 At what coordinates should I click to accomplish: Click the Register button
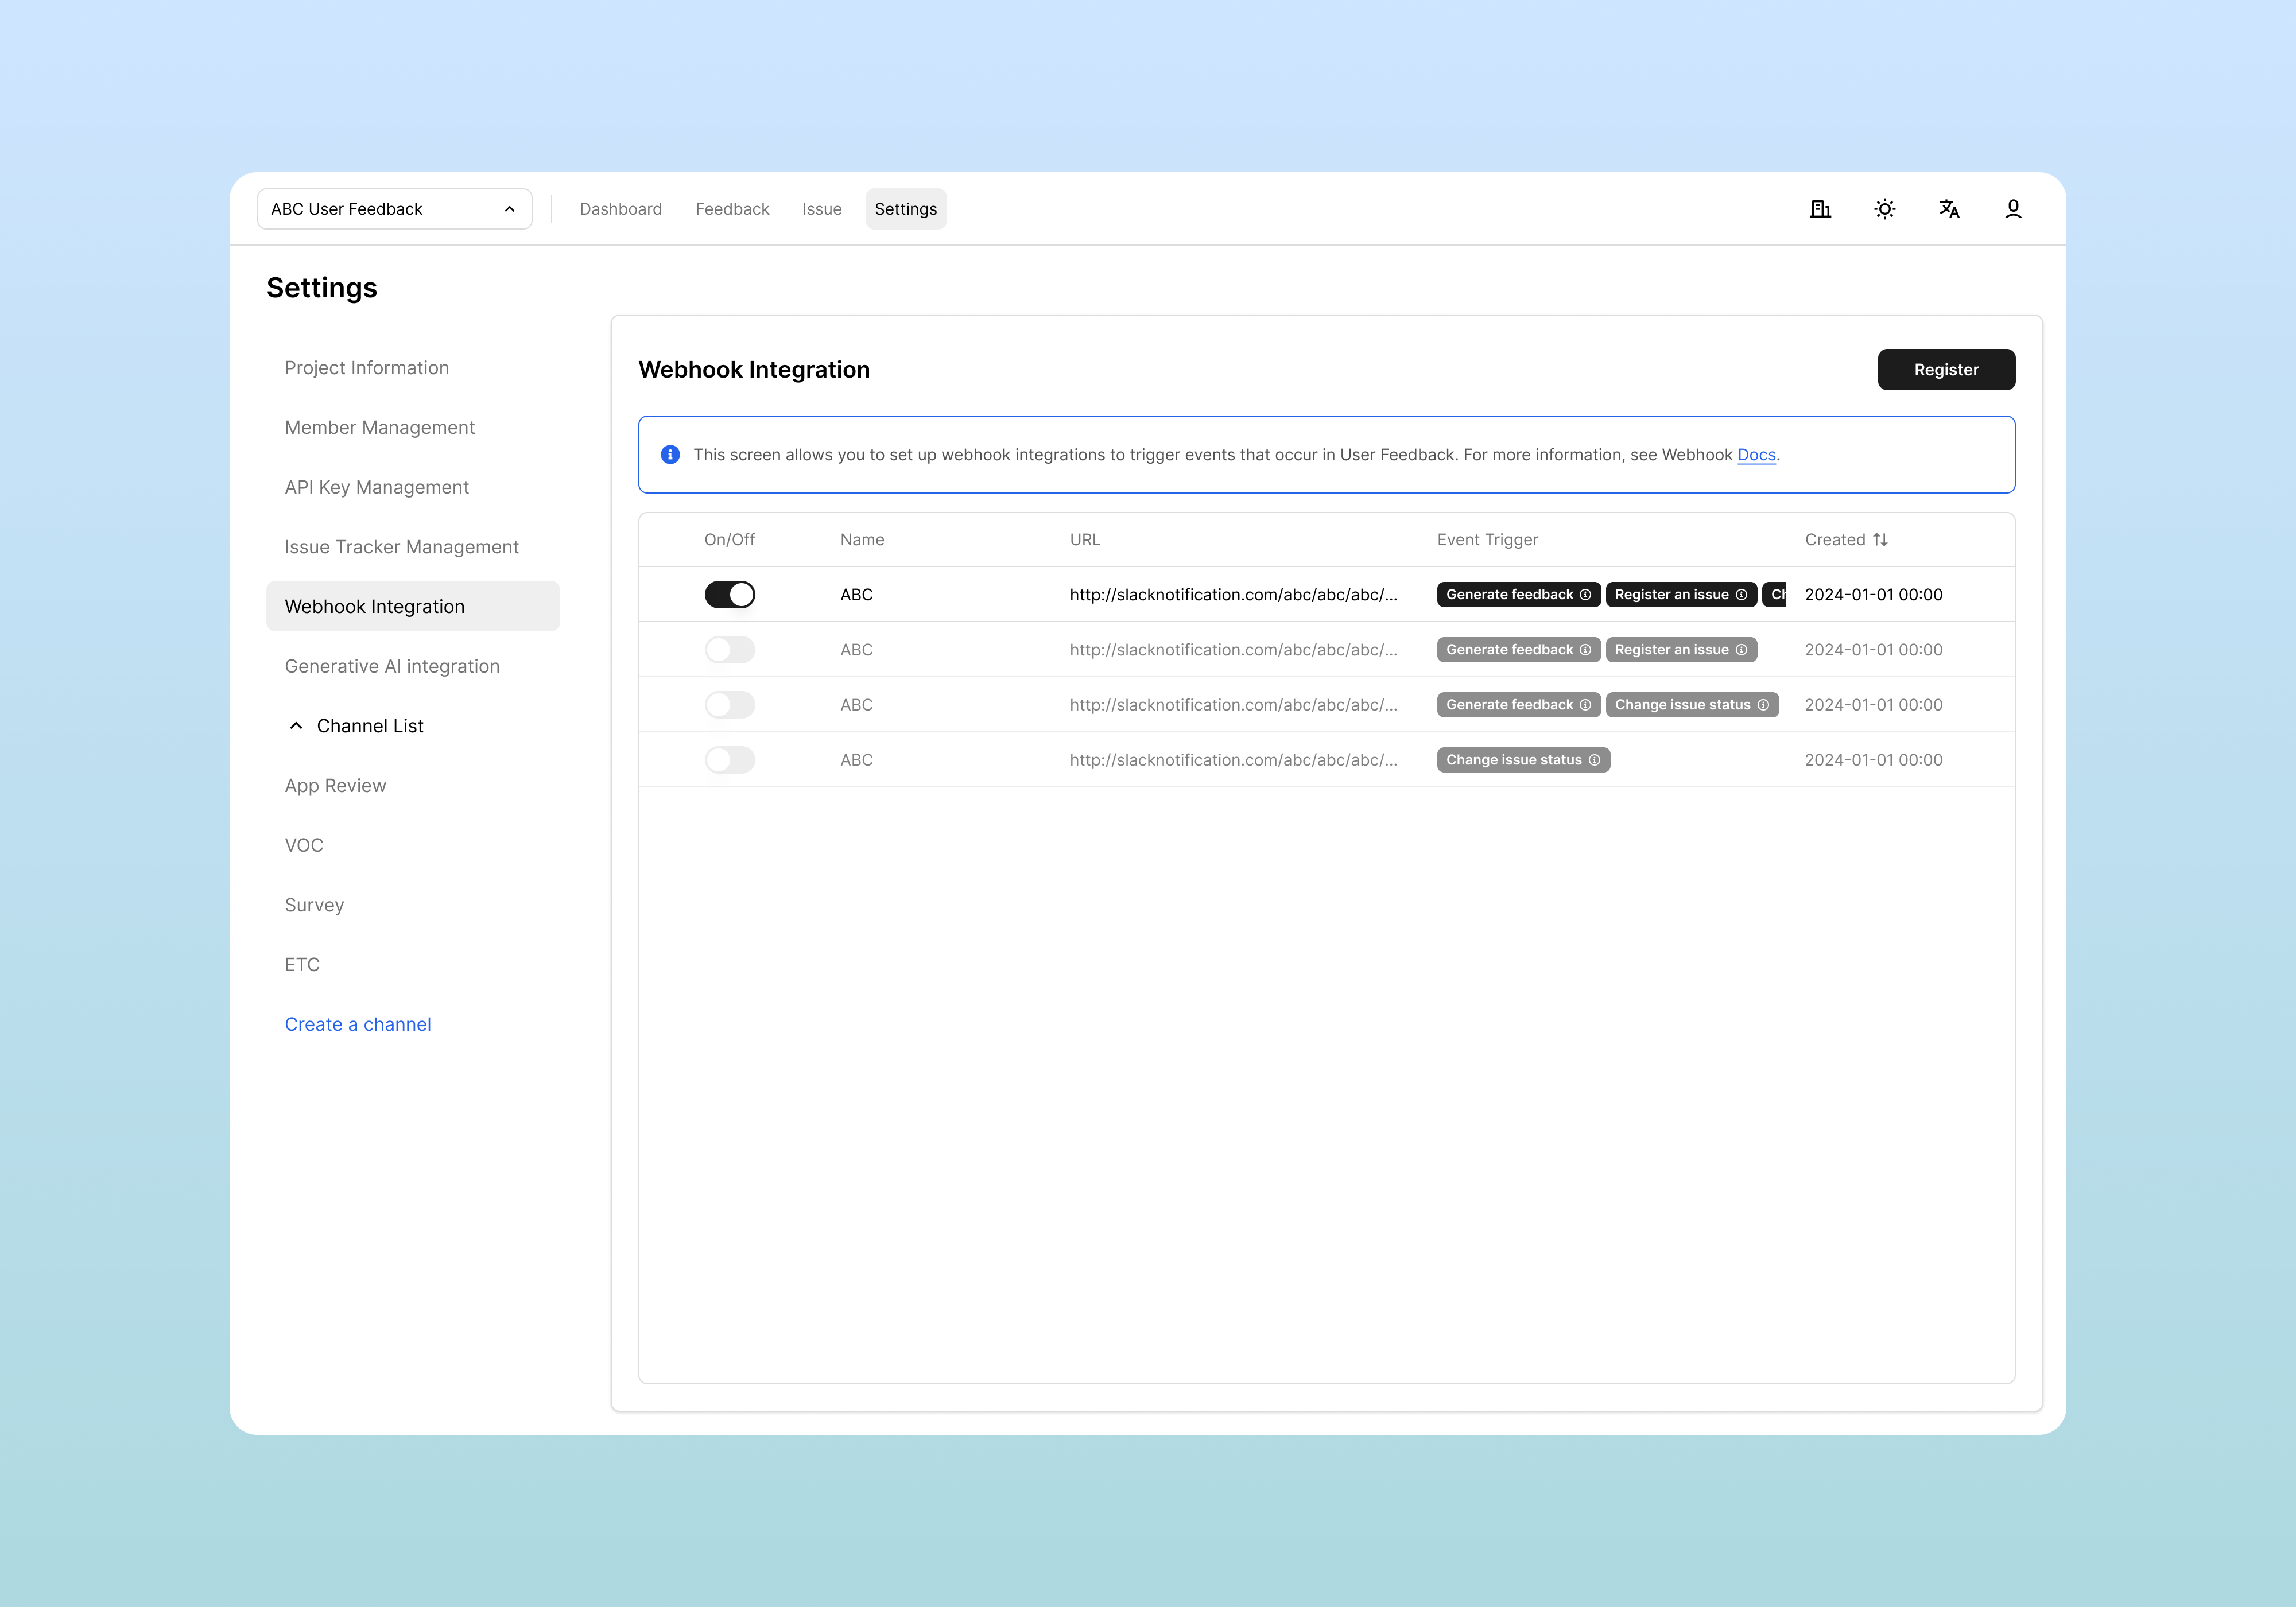[x=1945, y=369]
